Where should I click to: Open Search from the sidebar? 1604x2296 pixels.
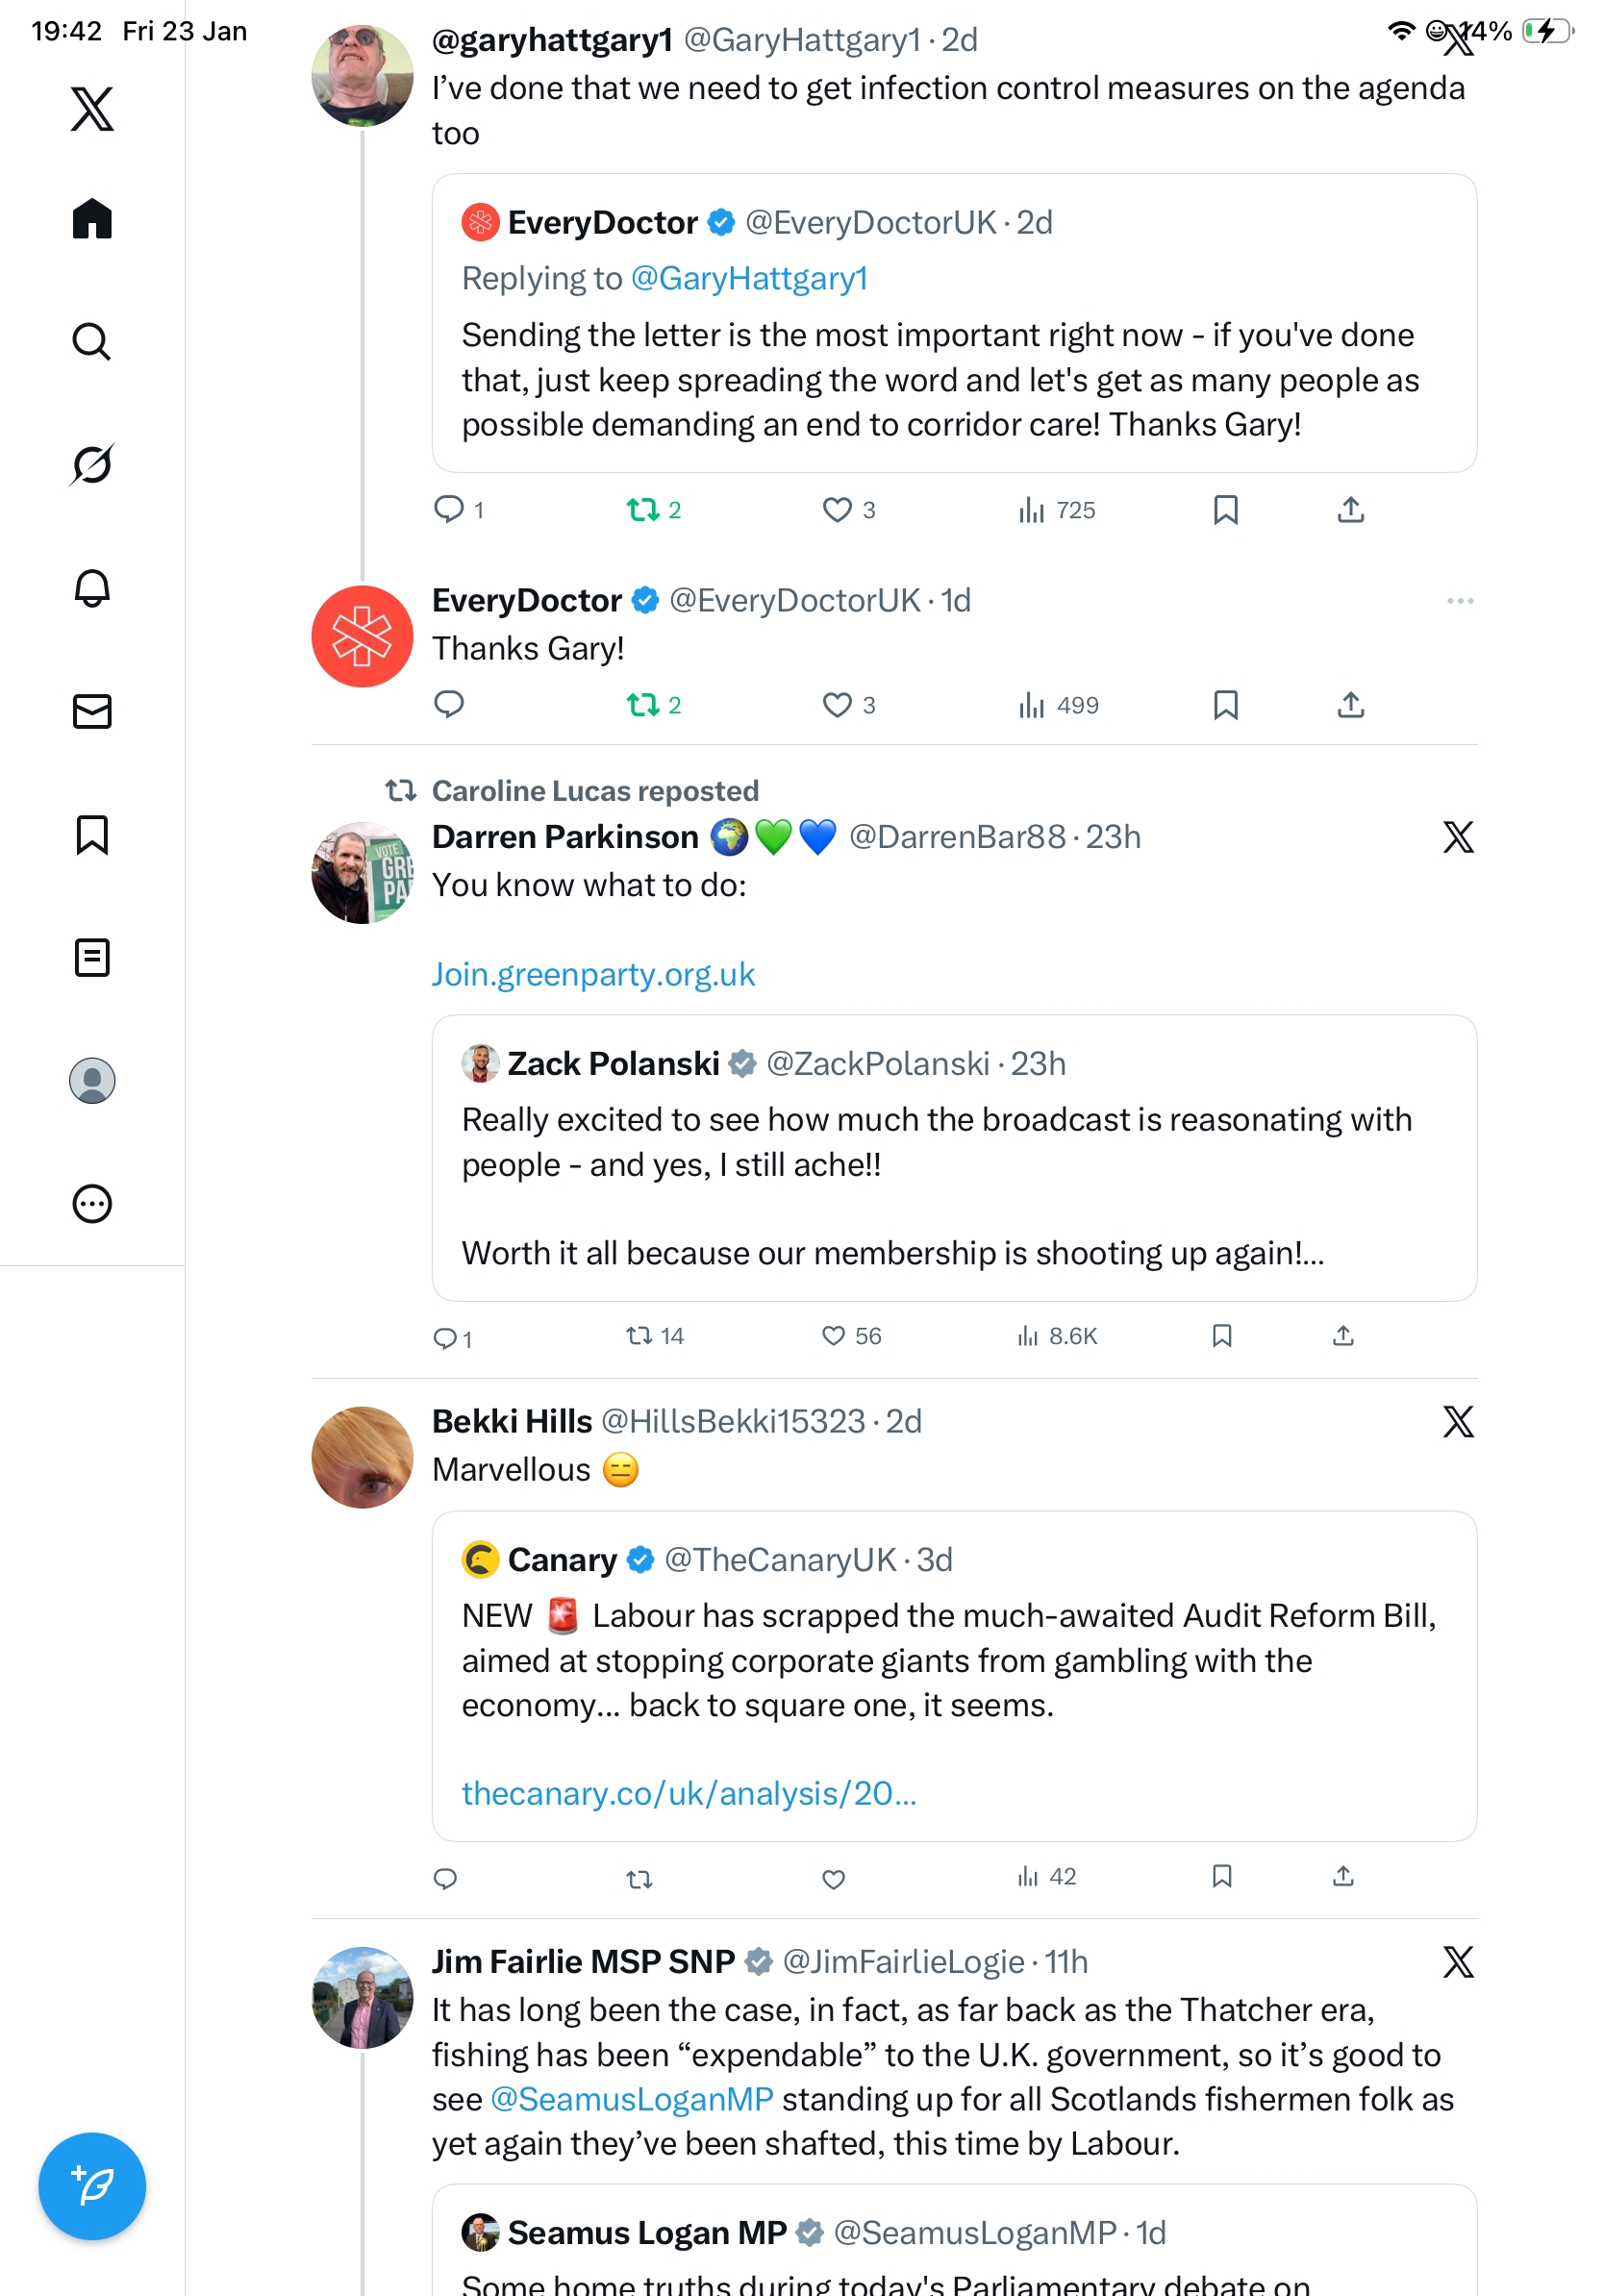[x=92, y=342]
